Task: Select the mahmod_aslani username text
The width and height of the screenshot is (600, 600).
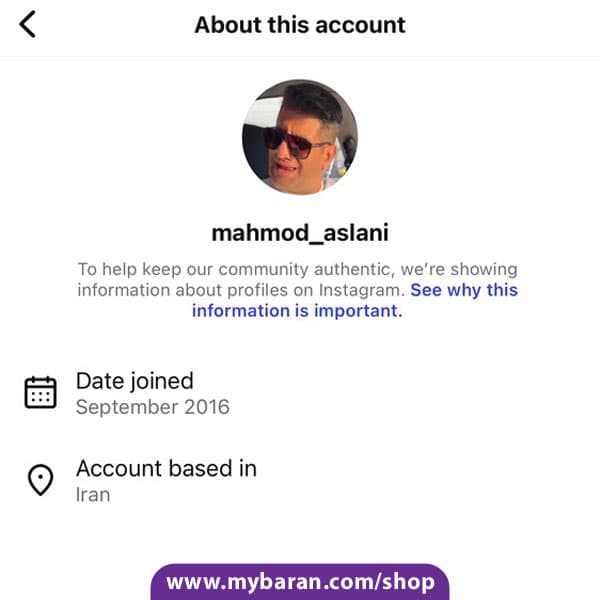Action: tap(300, 233)
